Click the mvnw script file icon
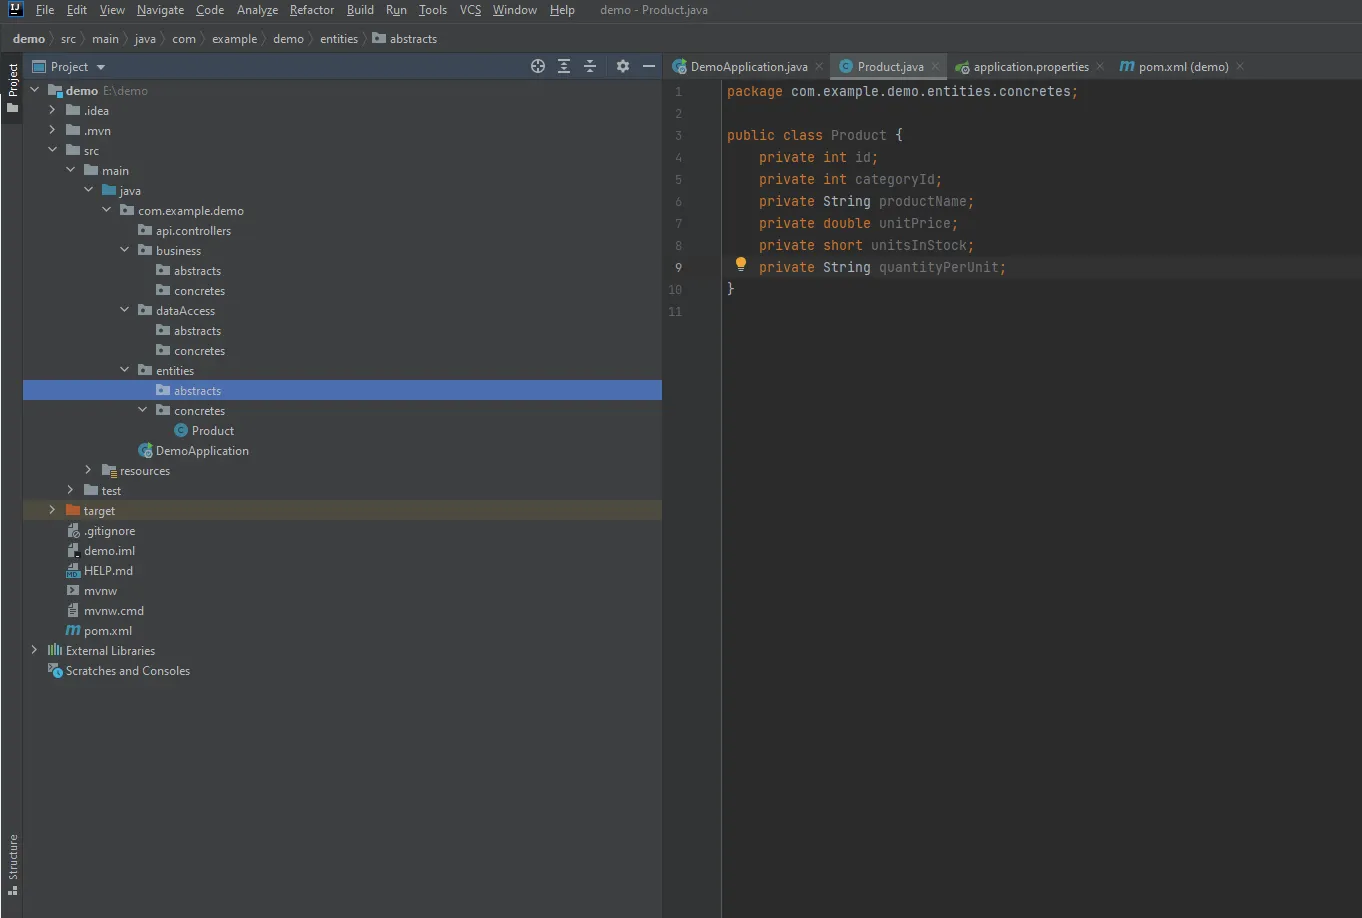This screenshot has width=1362, height=918. click(x=73, y=590)
